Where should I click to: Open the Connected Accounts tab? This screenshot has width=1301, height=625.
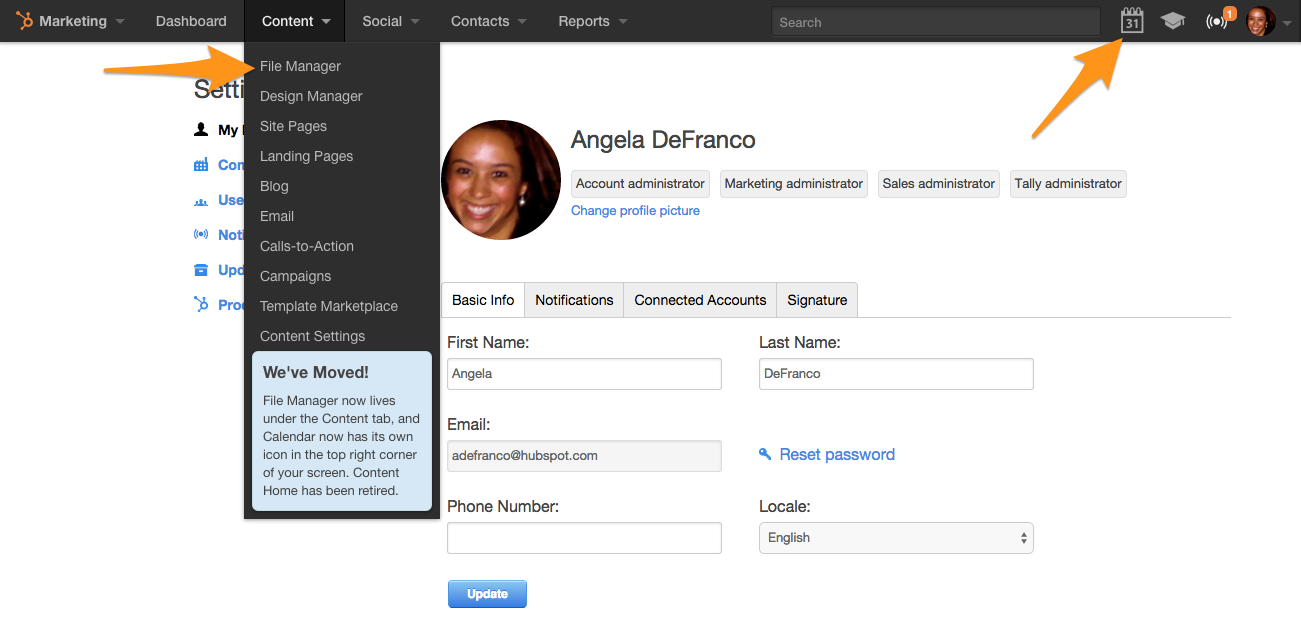[x=700, y=300]
